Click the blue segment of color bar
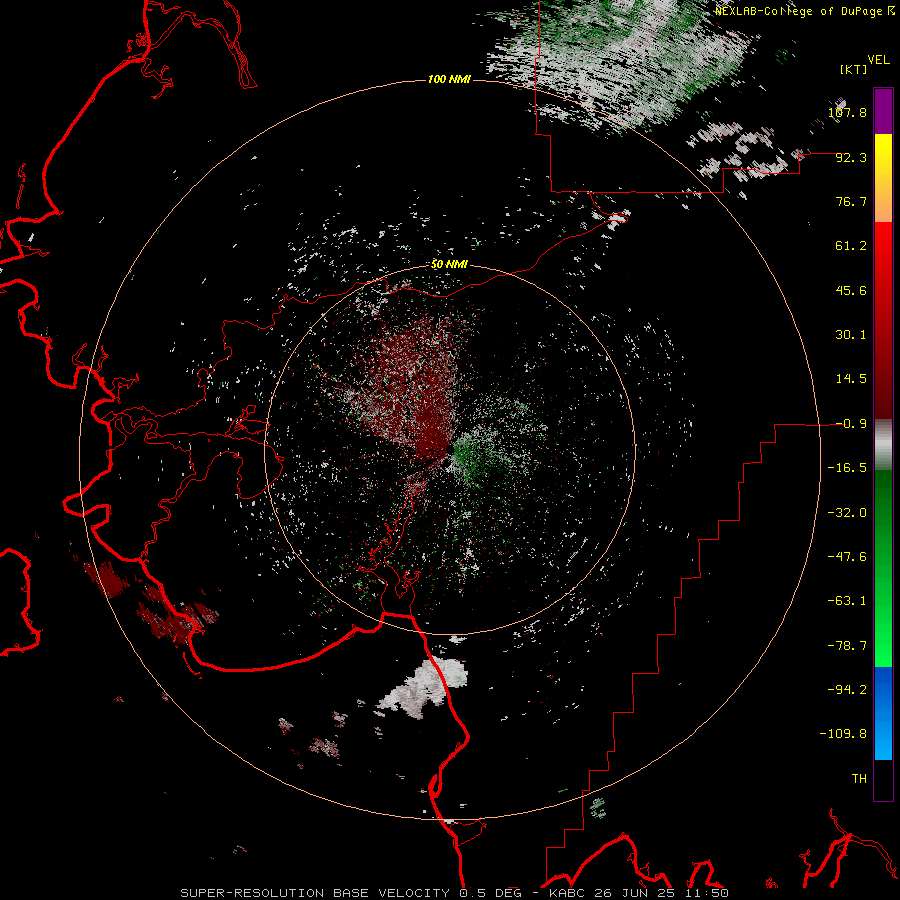900x900 pixels. pos(883,713)
